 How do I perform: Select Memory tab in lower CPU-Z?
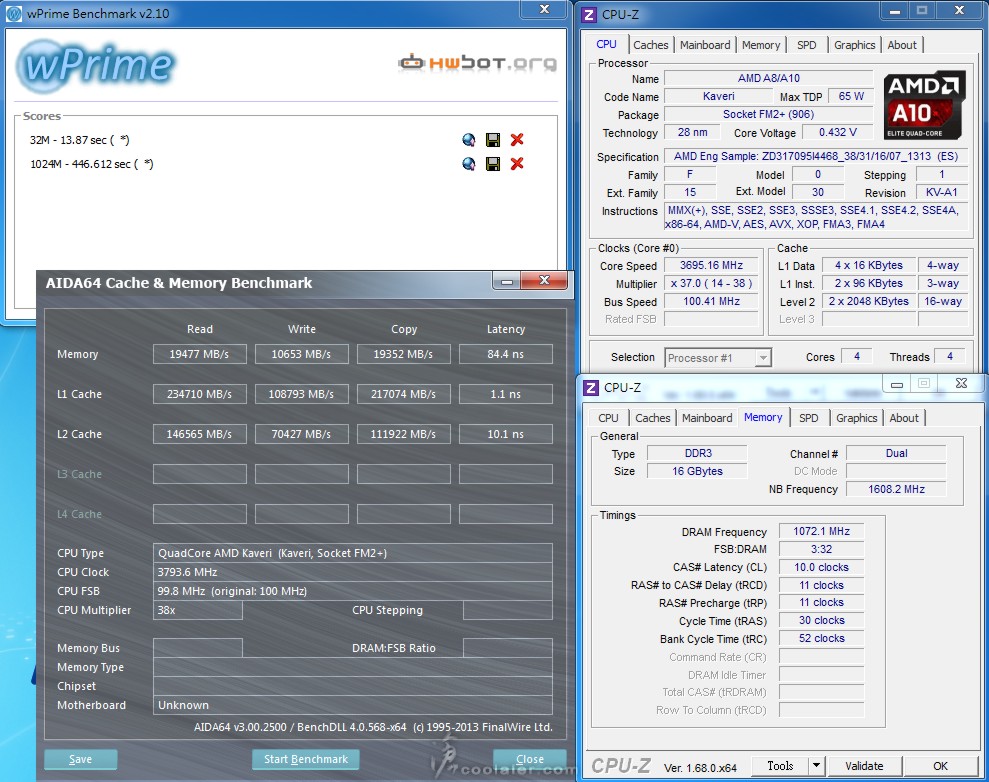pos(763,417)
